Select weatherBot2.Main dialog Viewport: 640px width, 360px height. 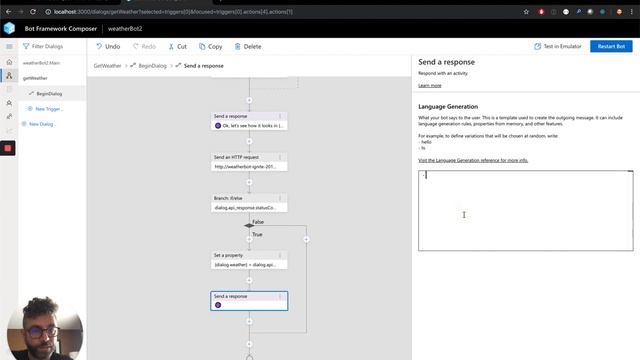coord(41,63)
